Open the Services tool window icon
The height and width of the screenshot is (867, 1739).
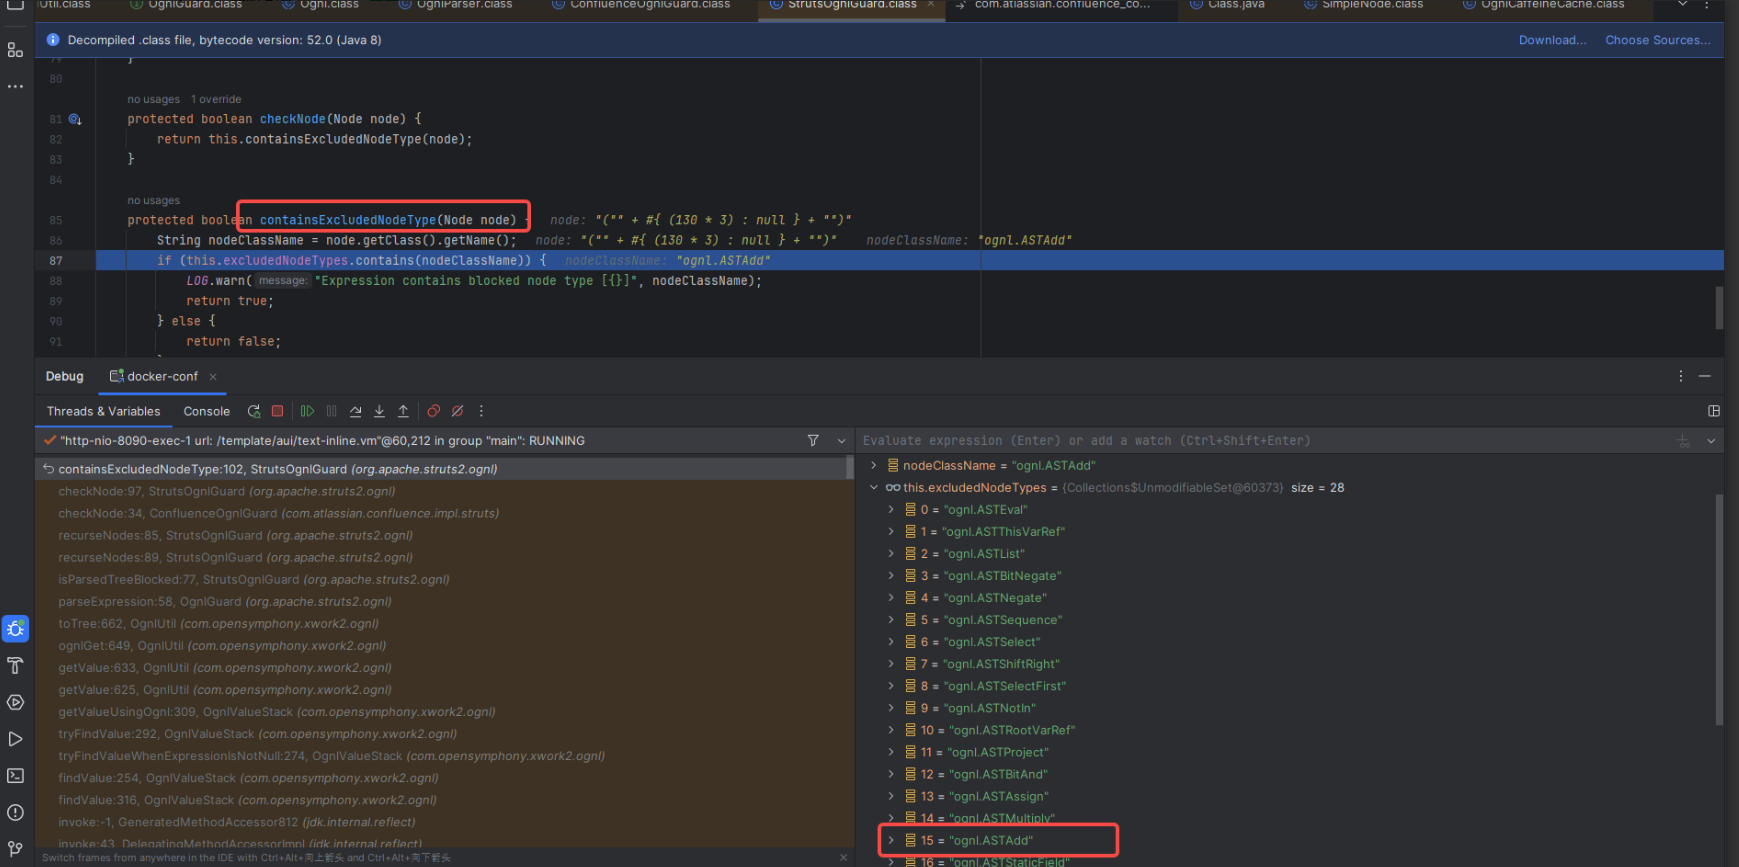click(15, 702)
